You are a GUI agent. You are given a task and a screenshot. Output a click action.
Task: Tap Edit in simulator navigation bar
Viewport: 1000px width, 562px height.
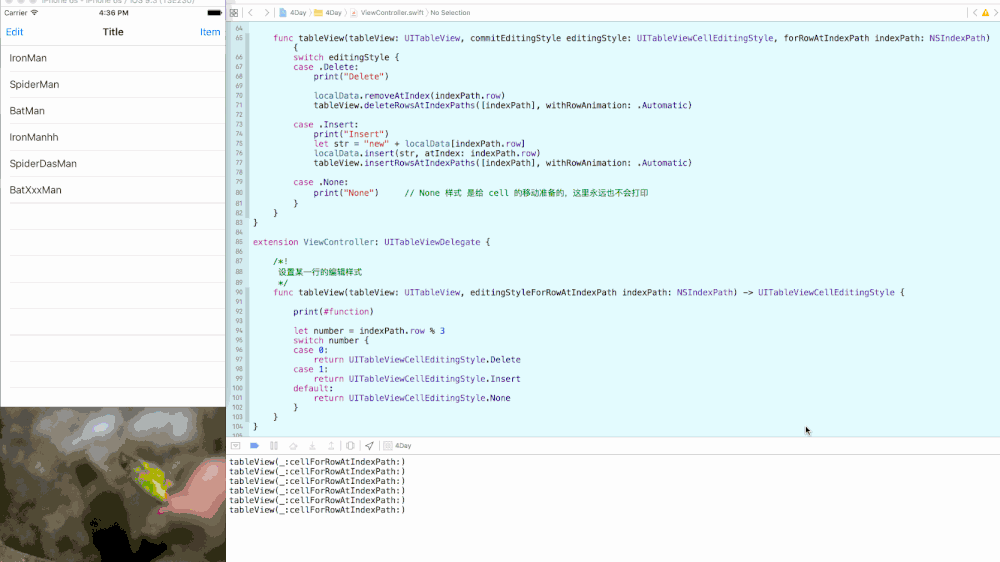coord(15,32)
